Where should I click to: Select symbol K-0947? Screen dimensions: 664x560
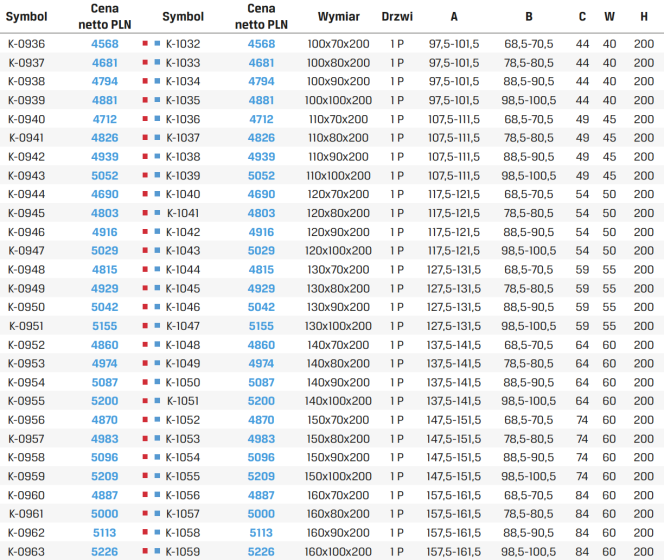point(26,251)
